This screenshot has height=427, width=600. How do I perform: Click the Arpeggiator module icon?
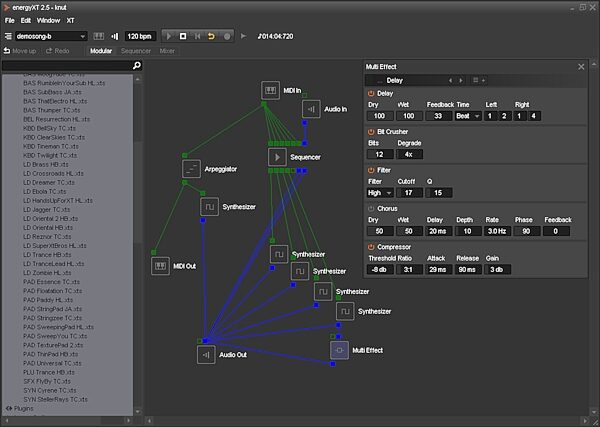click(191, 169)
